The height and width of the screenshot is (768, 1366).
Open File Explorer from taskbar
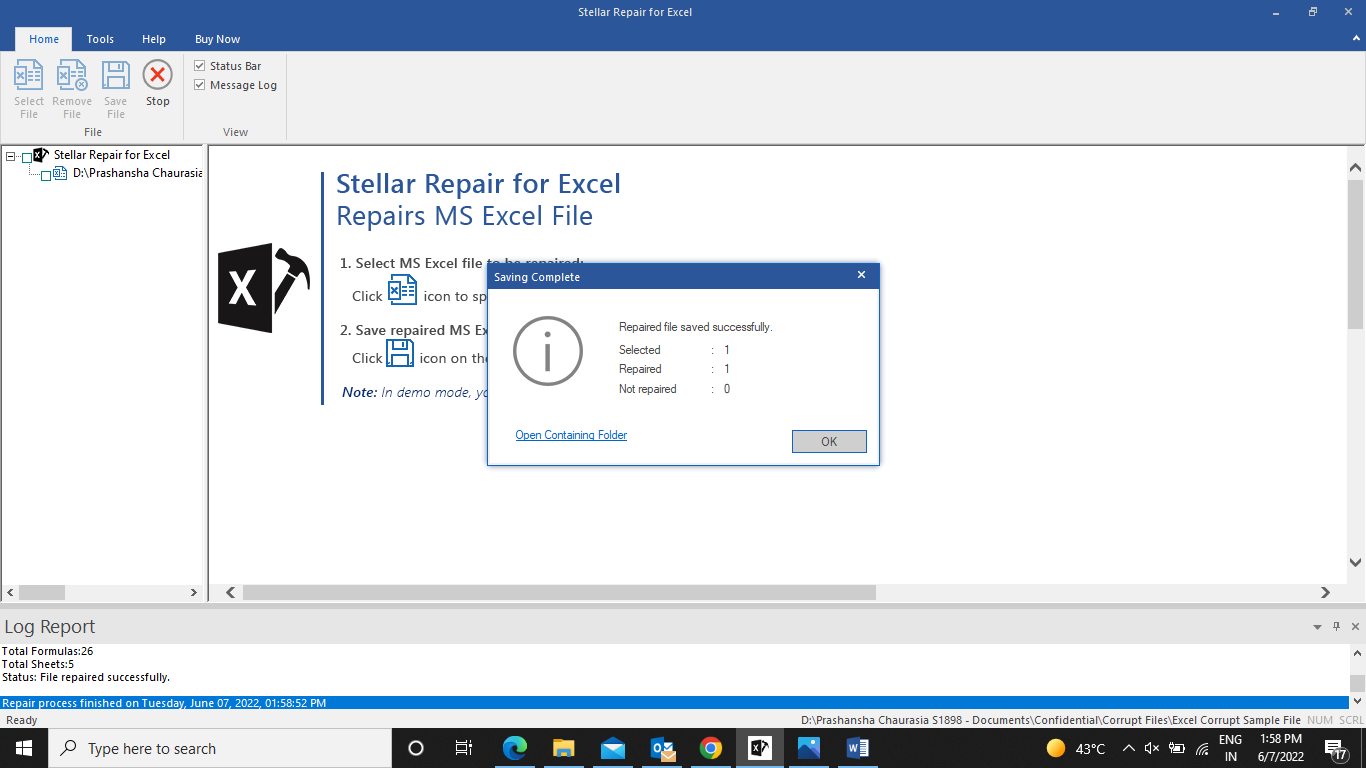coord(563,748)
